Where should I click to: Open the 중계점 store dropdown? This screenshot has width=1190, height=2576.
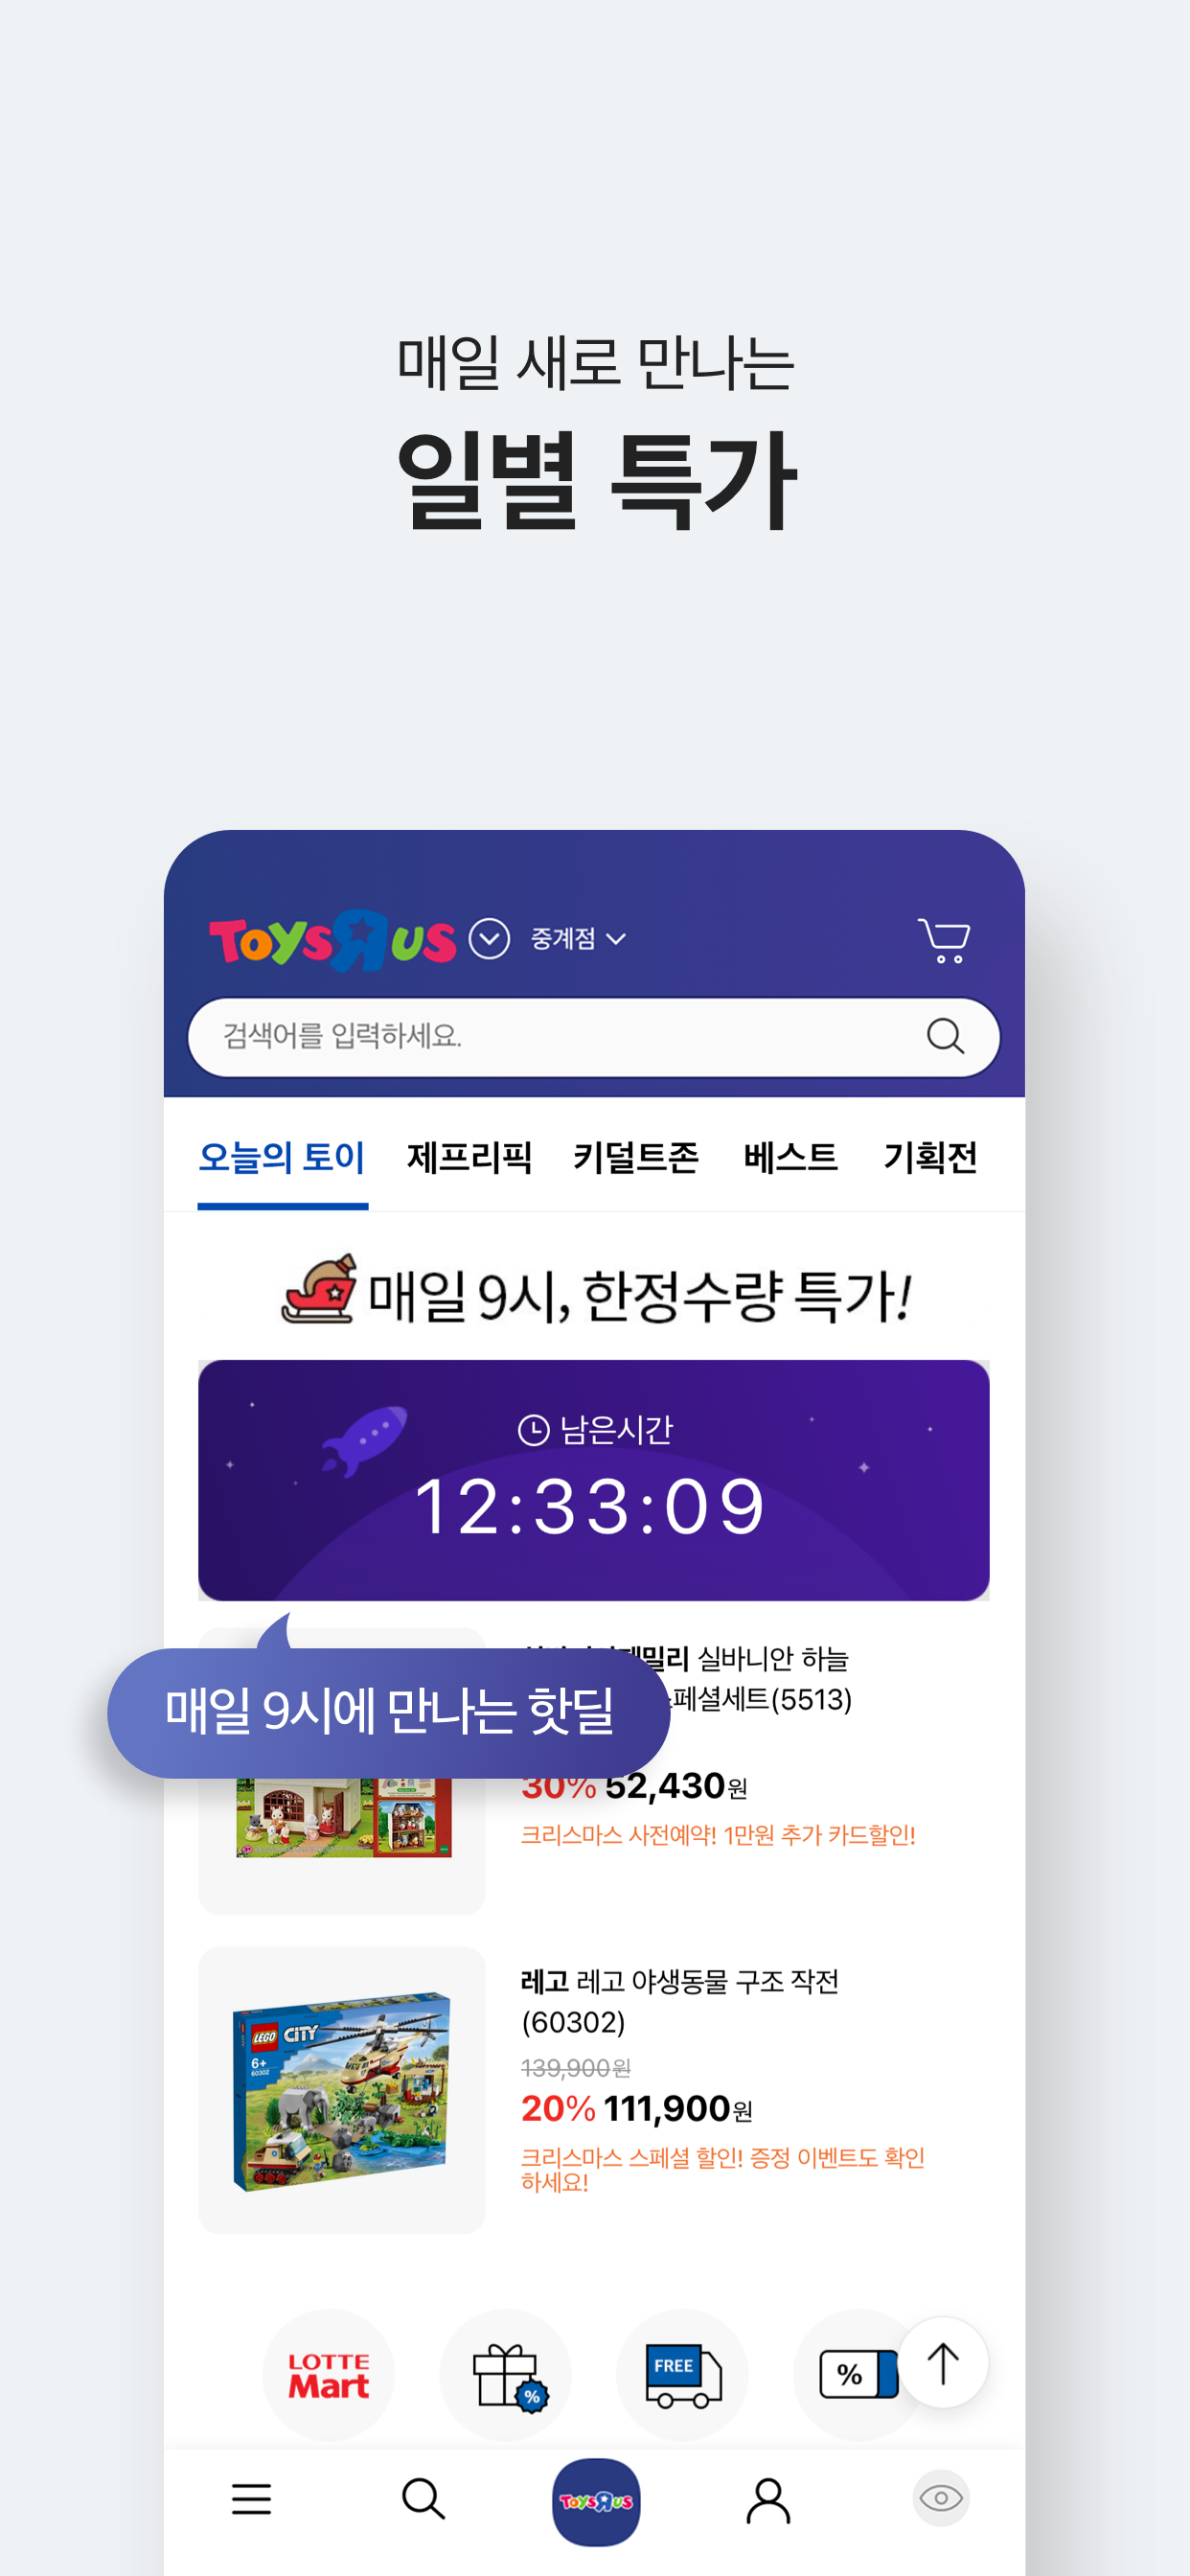(x=577, y=939)
